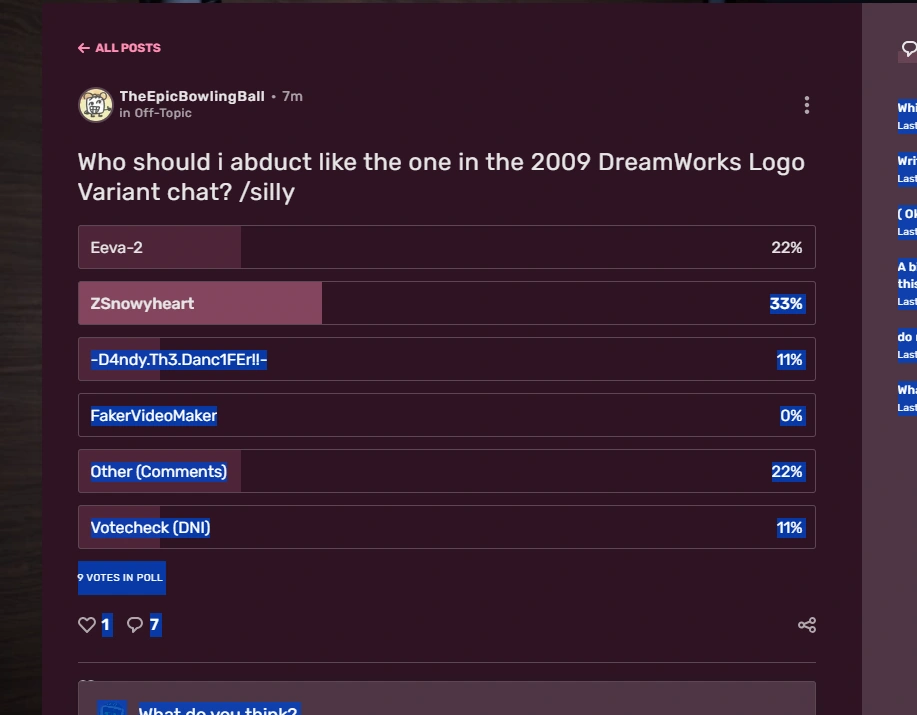Open the post options three-dot menu
917x715 pixels.
point(806,104)
